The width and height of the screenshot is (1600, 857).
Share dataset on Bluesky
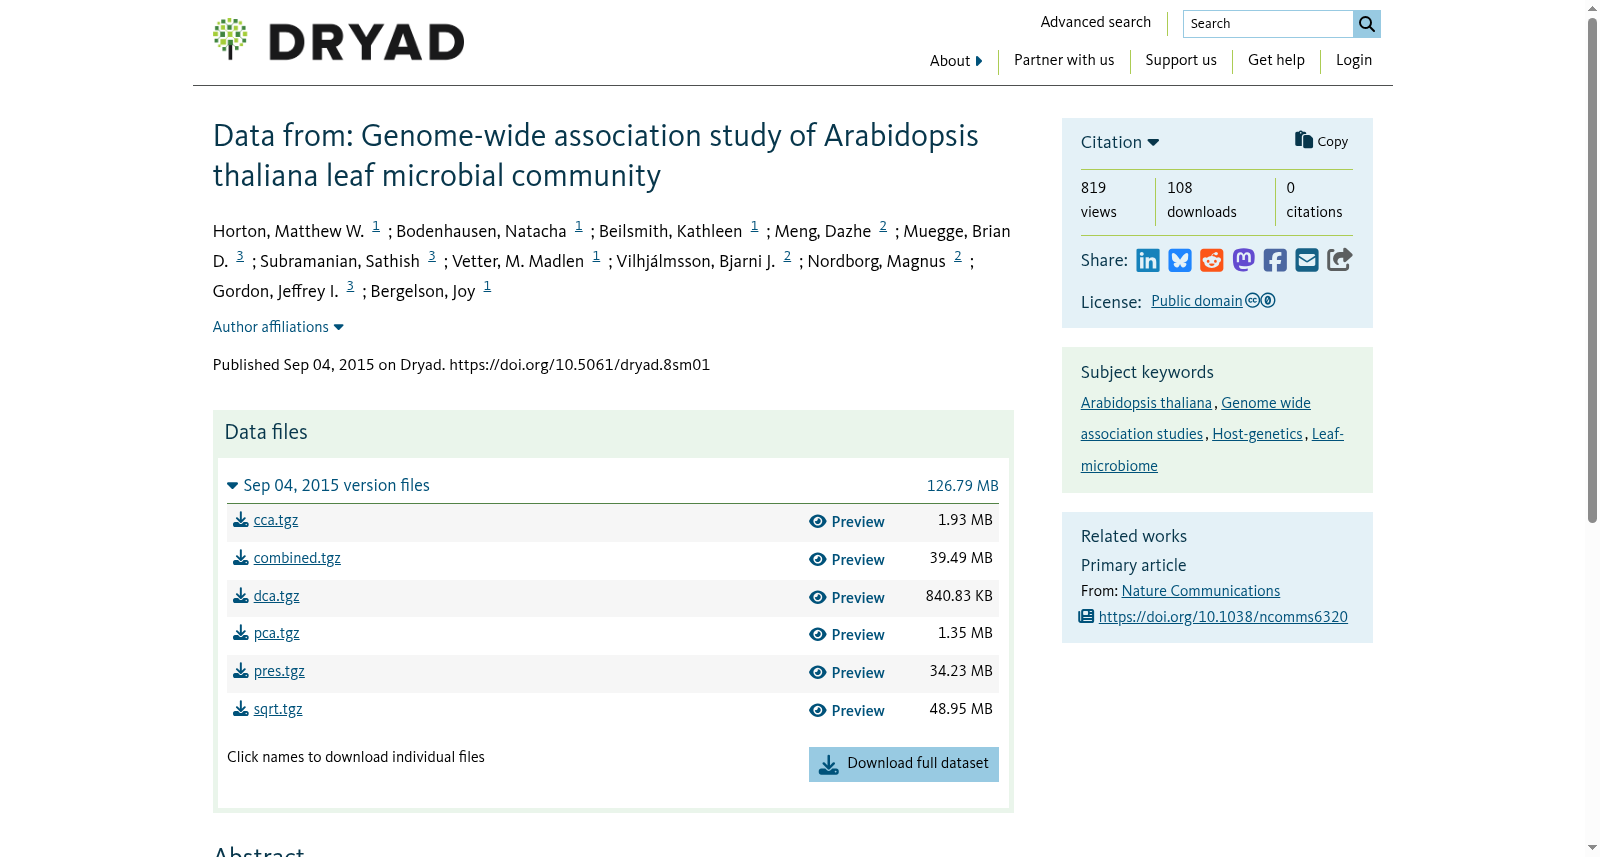pos(1180,261)
